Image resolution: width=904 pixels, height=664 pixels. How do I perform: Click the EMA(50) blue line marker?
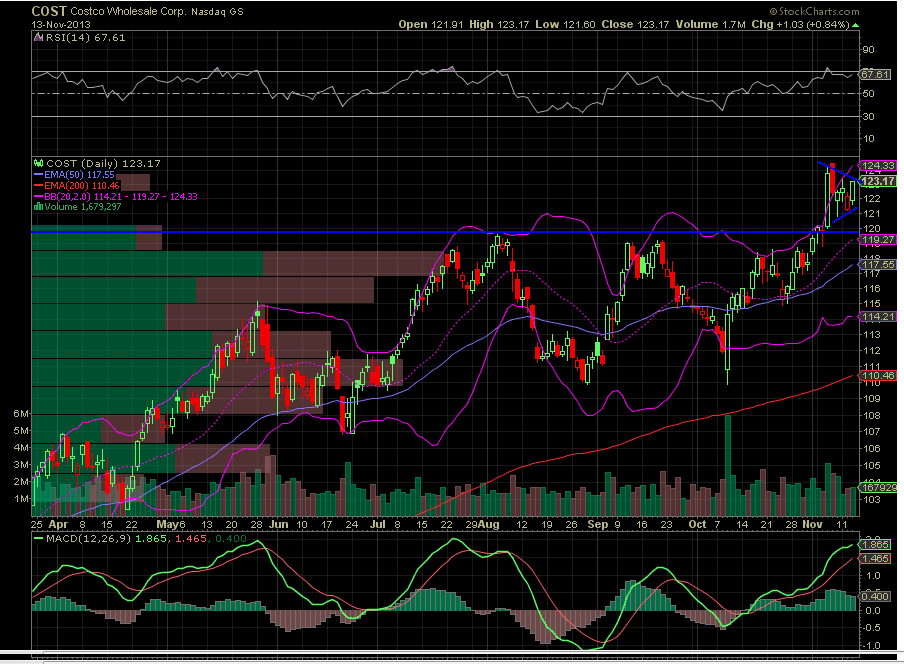(x=38, y=175)
